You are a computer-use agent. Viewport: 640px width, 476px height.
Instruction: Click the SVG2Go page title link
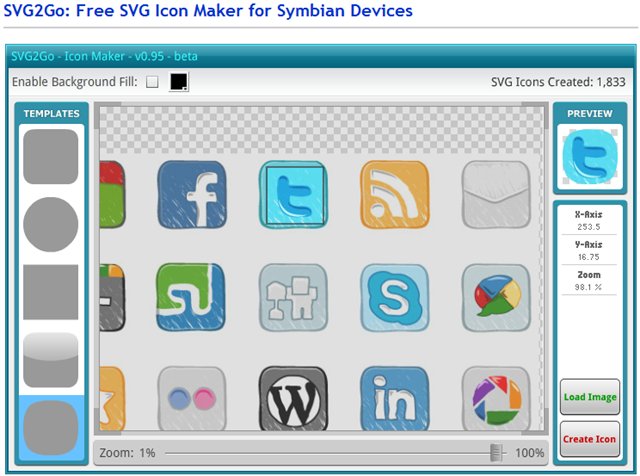click(208, 10)
